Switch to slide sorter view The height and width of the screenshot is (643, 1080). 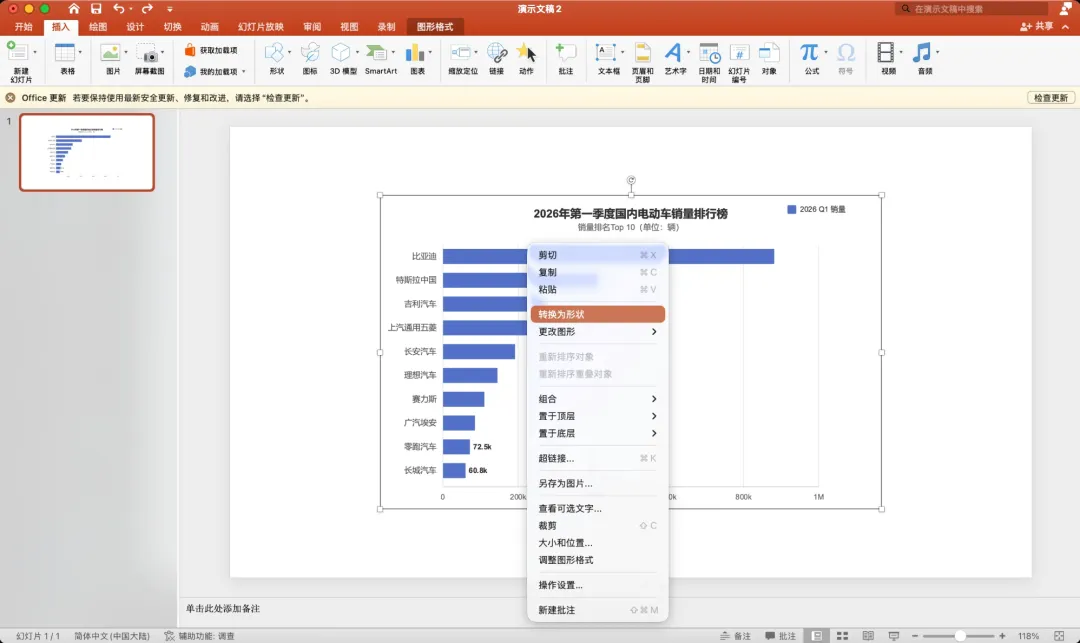[x=842, y=636]
